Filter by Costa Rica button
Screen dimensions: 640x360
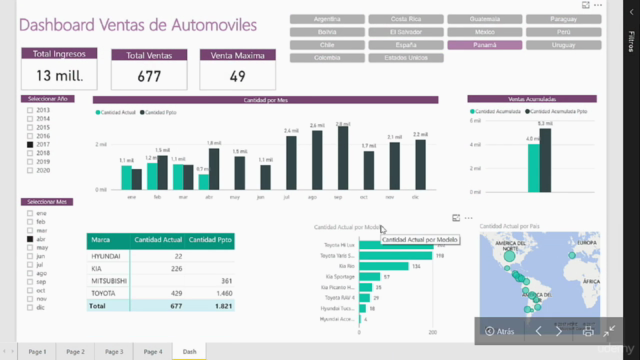point(406,19)
